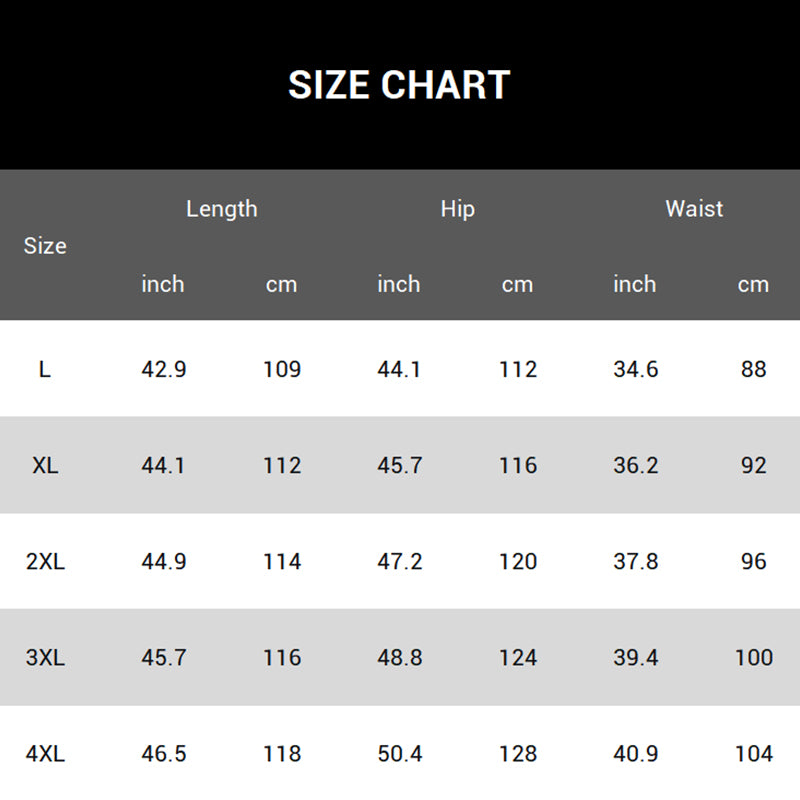The height and width of the screenshot is (800, 800).
Task: Click the 4XL waist value 40.9 inches
Action: click(635, 753)
